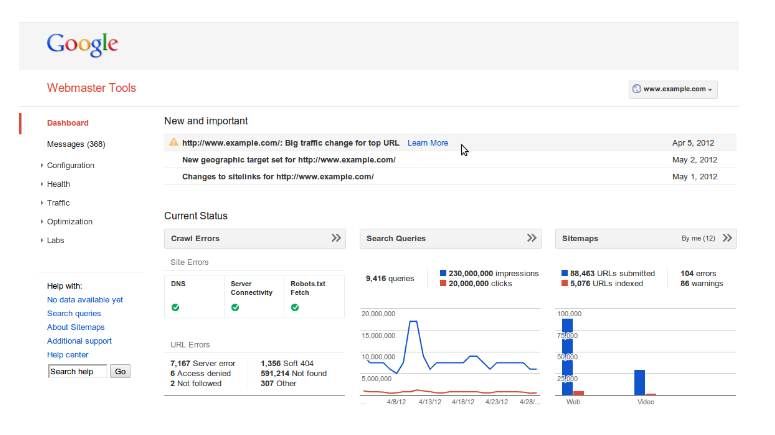
Task: Click the 'By me (12)' sitemaps filter
Action: 698,238
